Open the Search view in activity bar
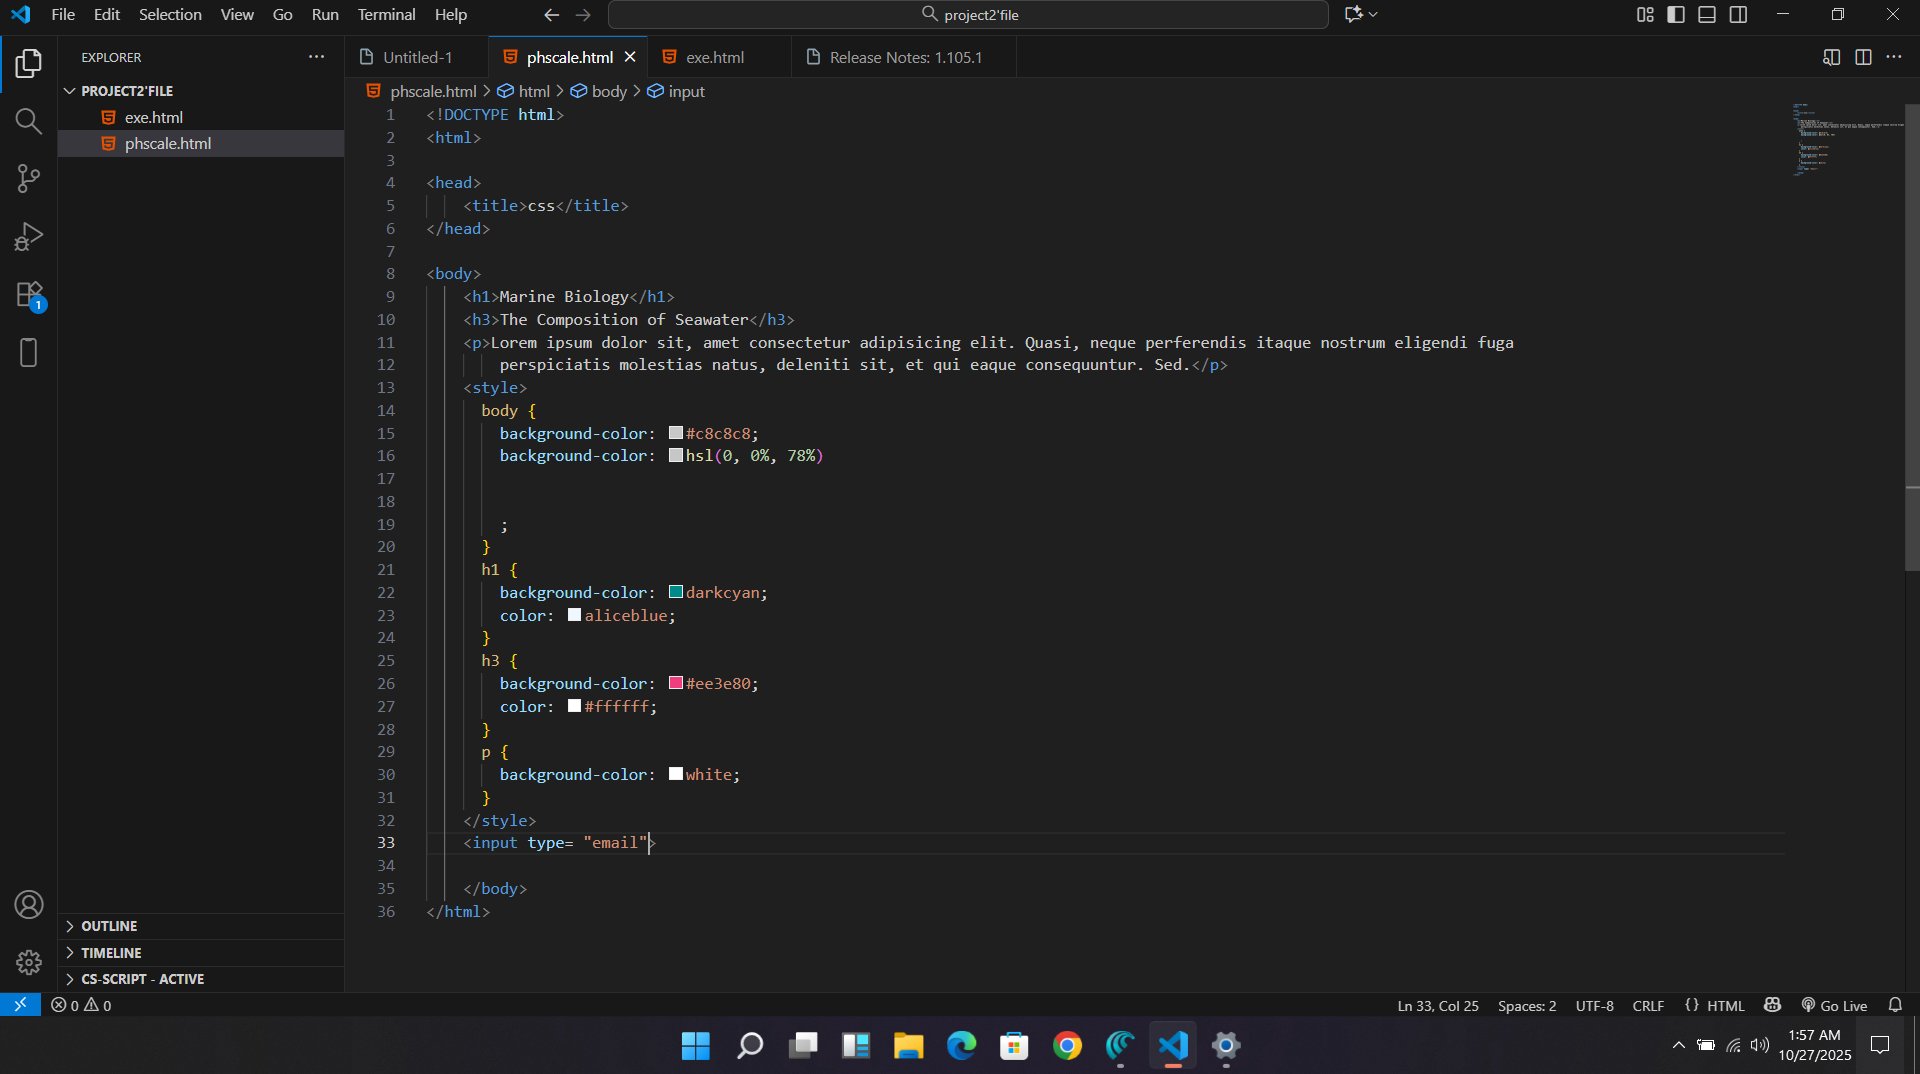 click(28, 121)
